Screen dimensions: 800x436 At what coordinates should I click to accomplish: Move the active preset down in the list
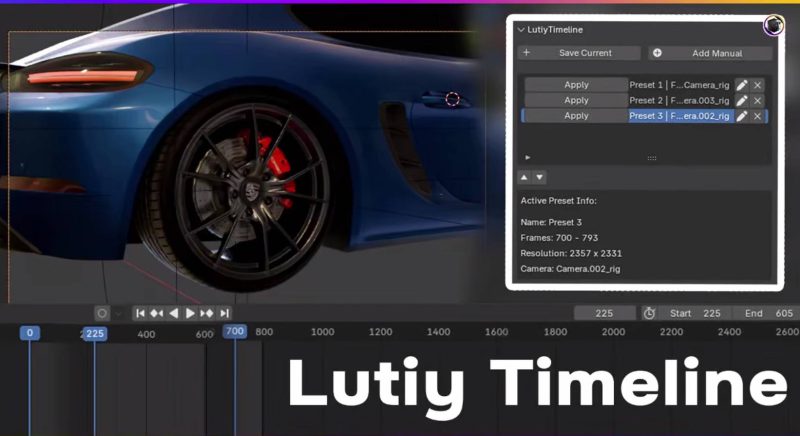point(540,177)
